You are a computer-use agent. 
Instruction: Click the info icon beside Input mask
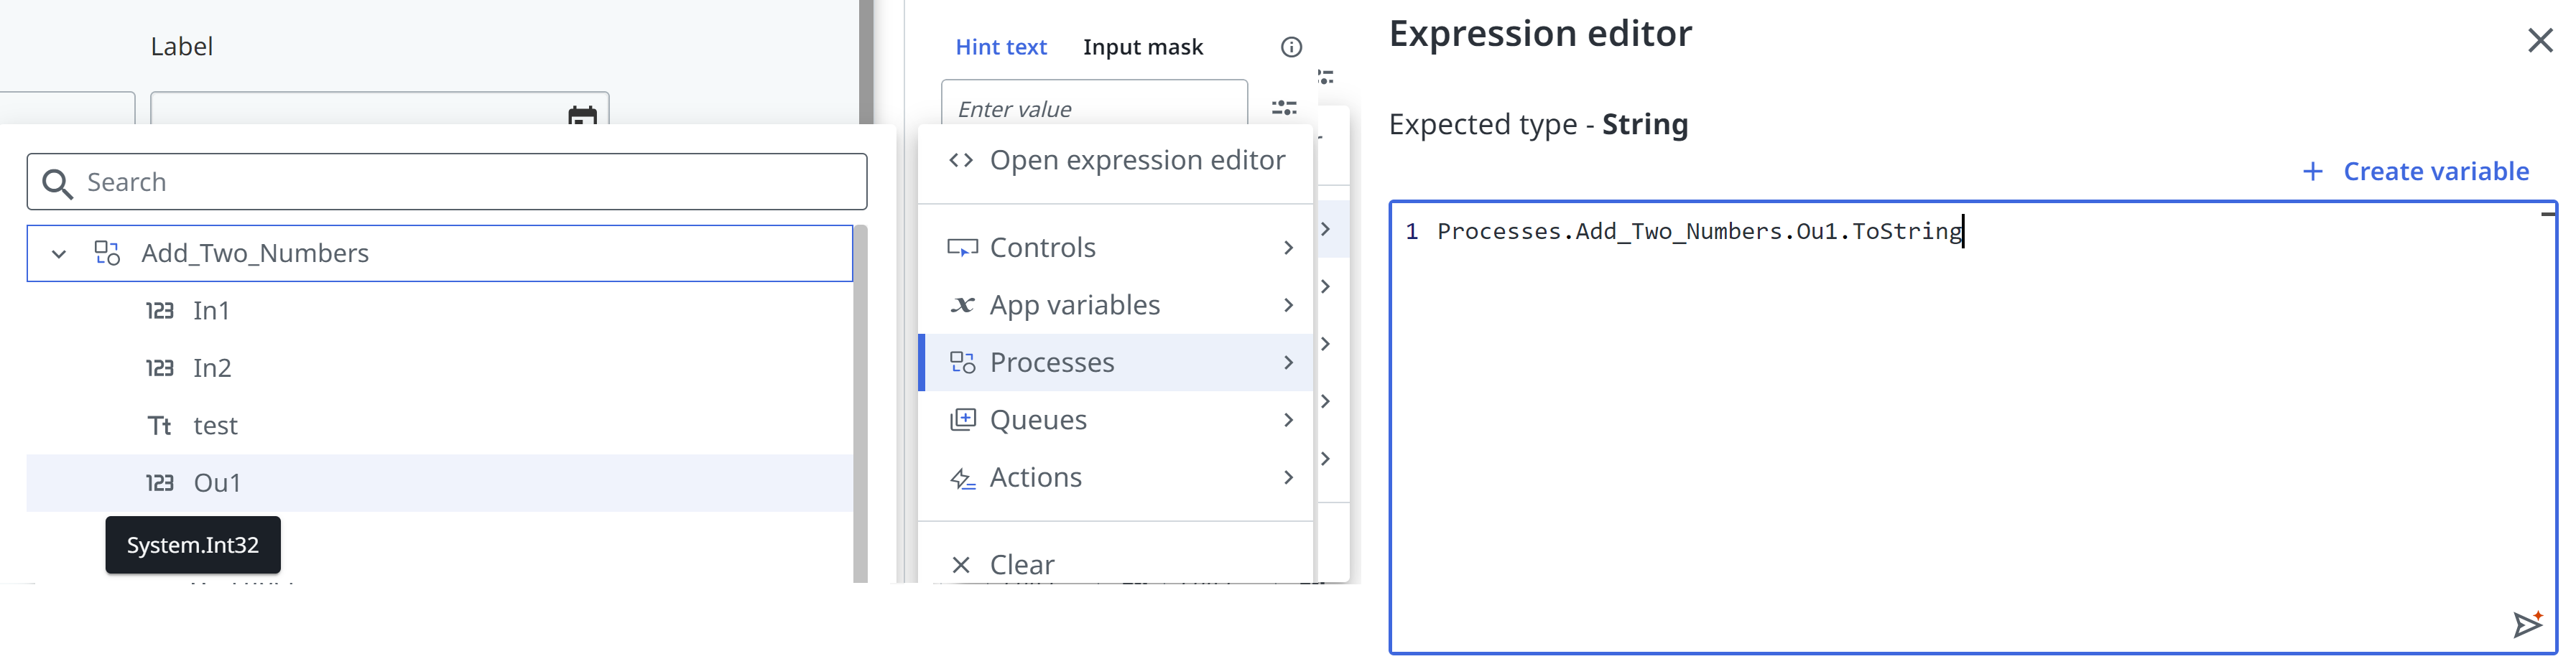coord(1291,47)
